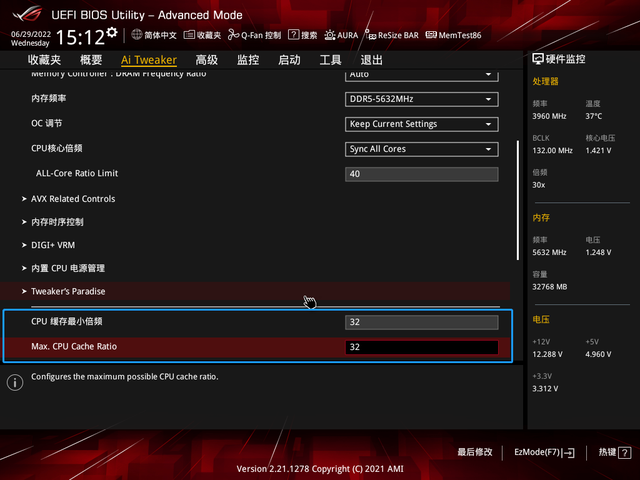Click the 12.288 V reading
The image size is (640, 480).
pos(547,354)
